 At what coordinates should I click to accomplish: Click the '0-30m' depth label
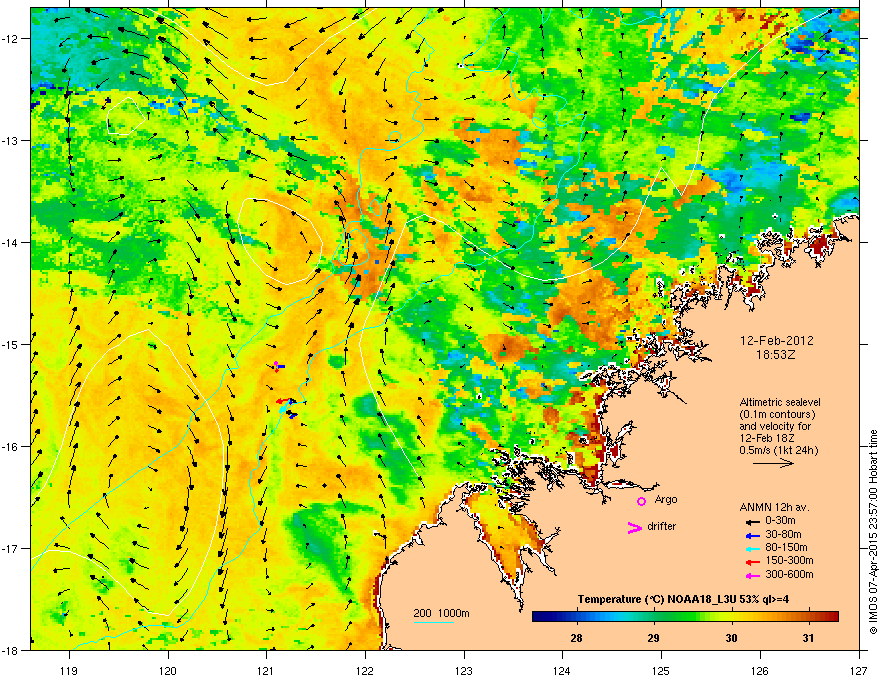[781, 521]
